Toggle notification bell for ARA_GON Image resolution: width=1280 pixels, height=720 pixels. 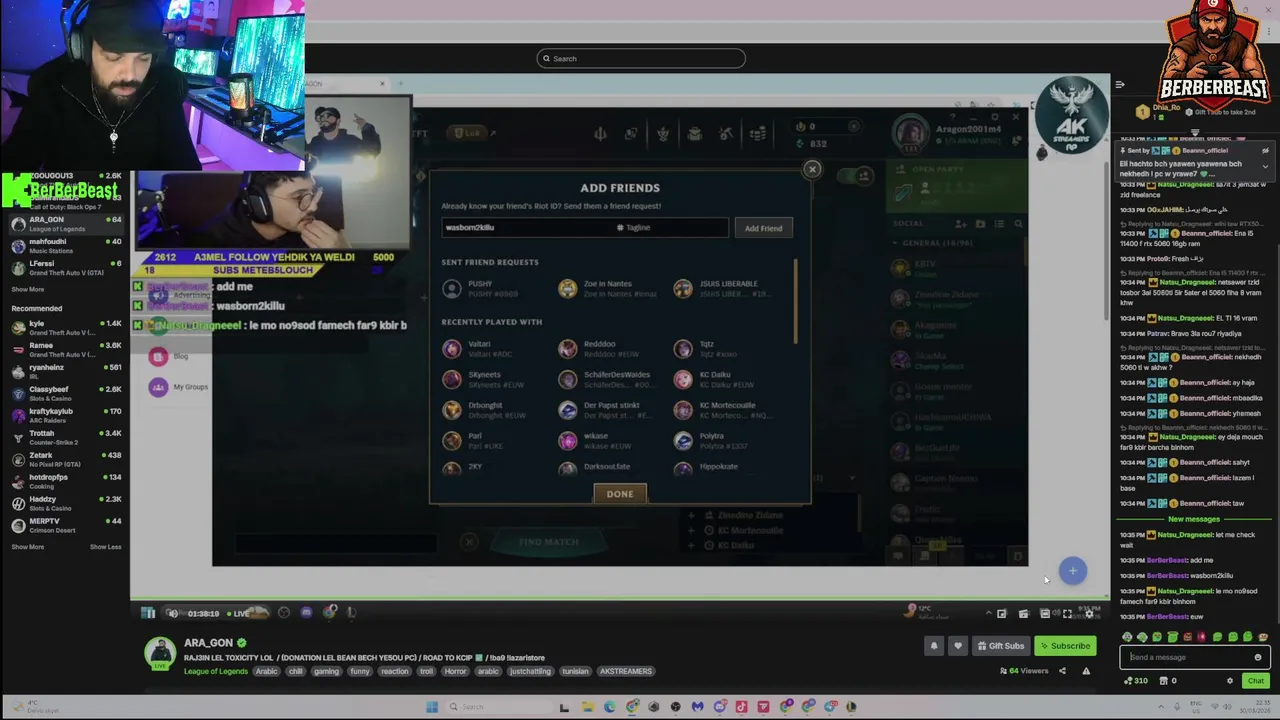coord(934,646)
